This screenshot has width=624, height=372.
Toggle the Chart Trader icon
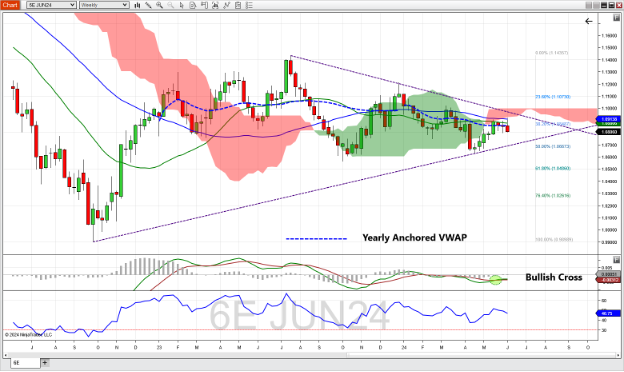[x=204, y=5]
